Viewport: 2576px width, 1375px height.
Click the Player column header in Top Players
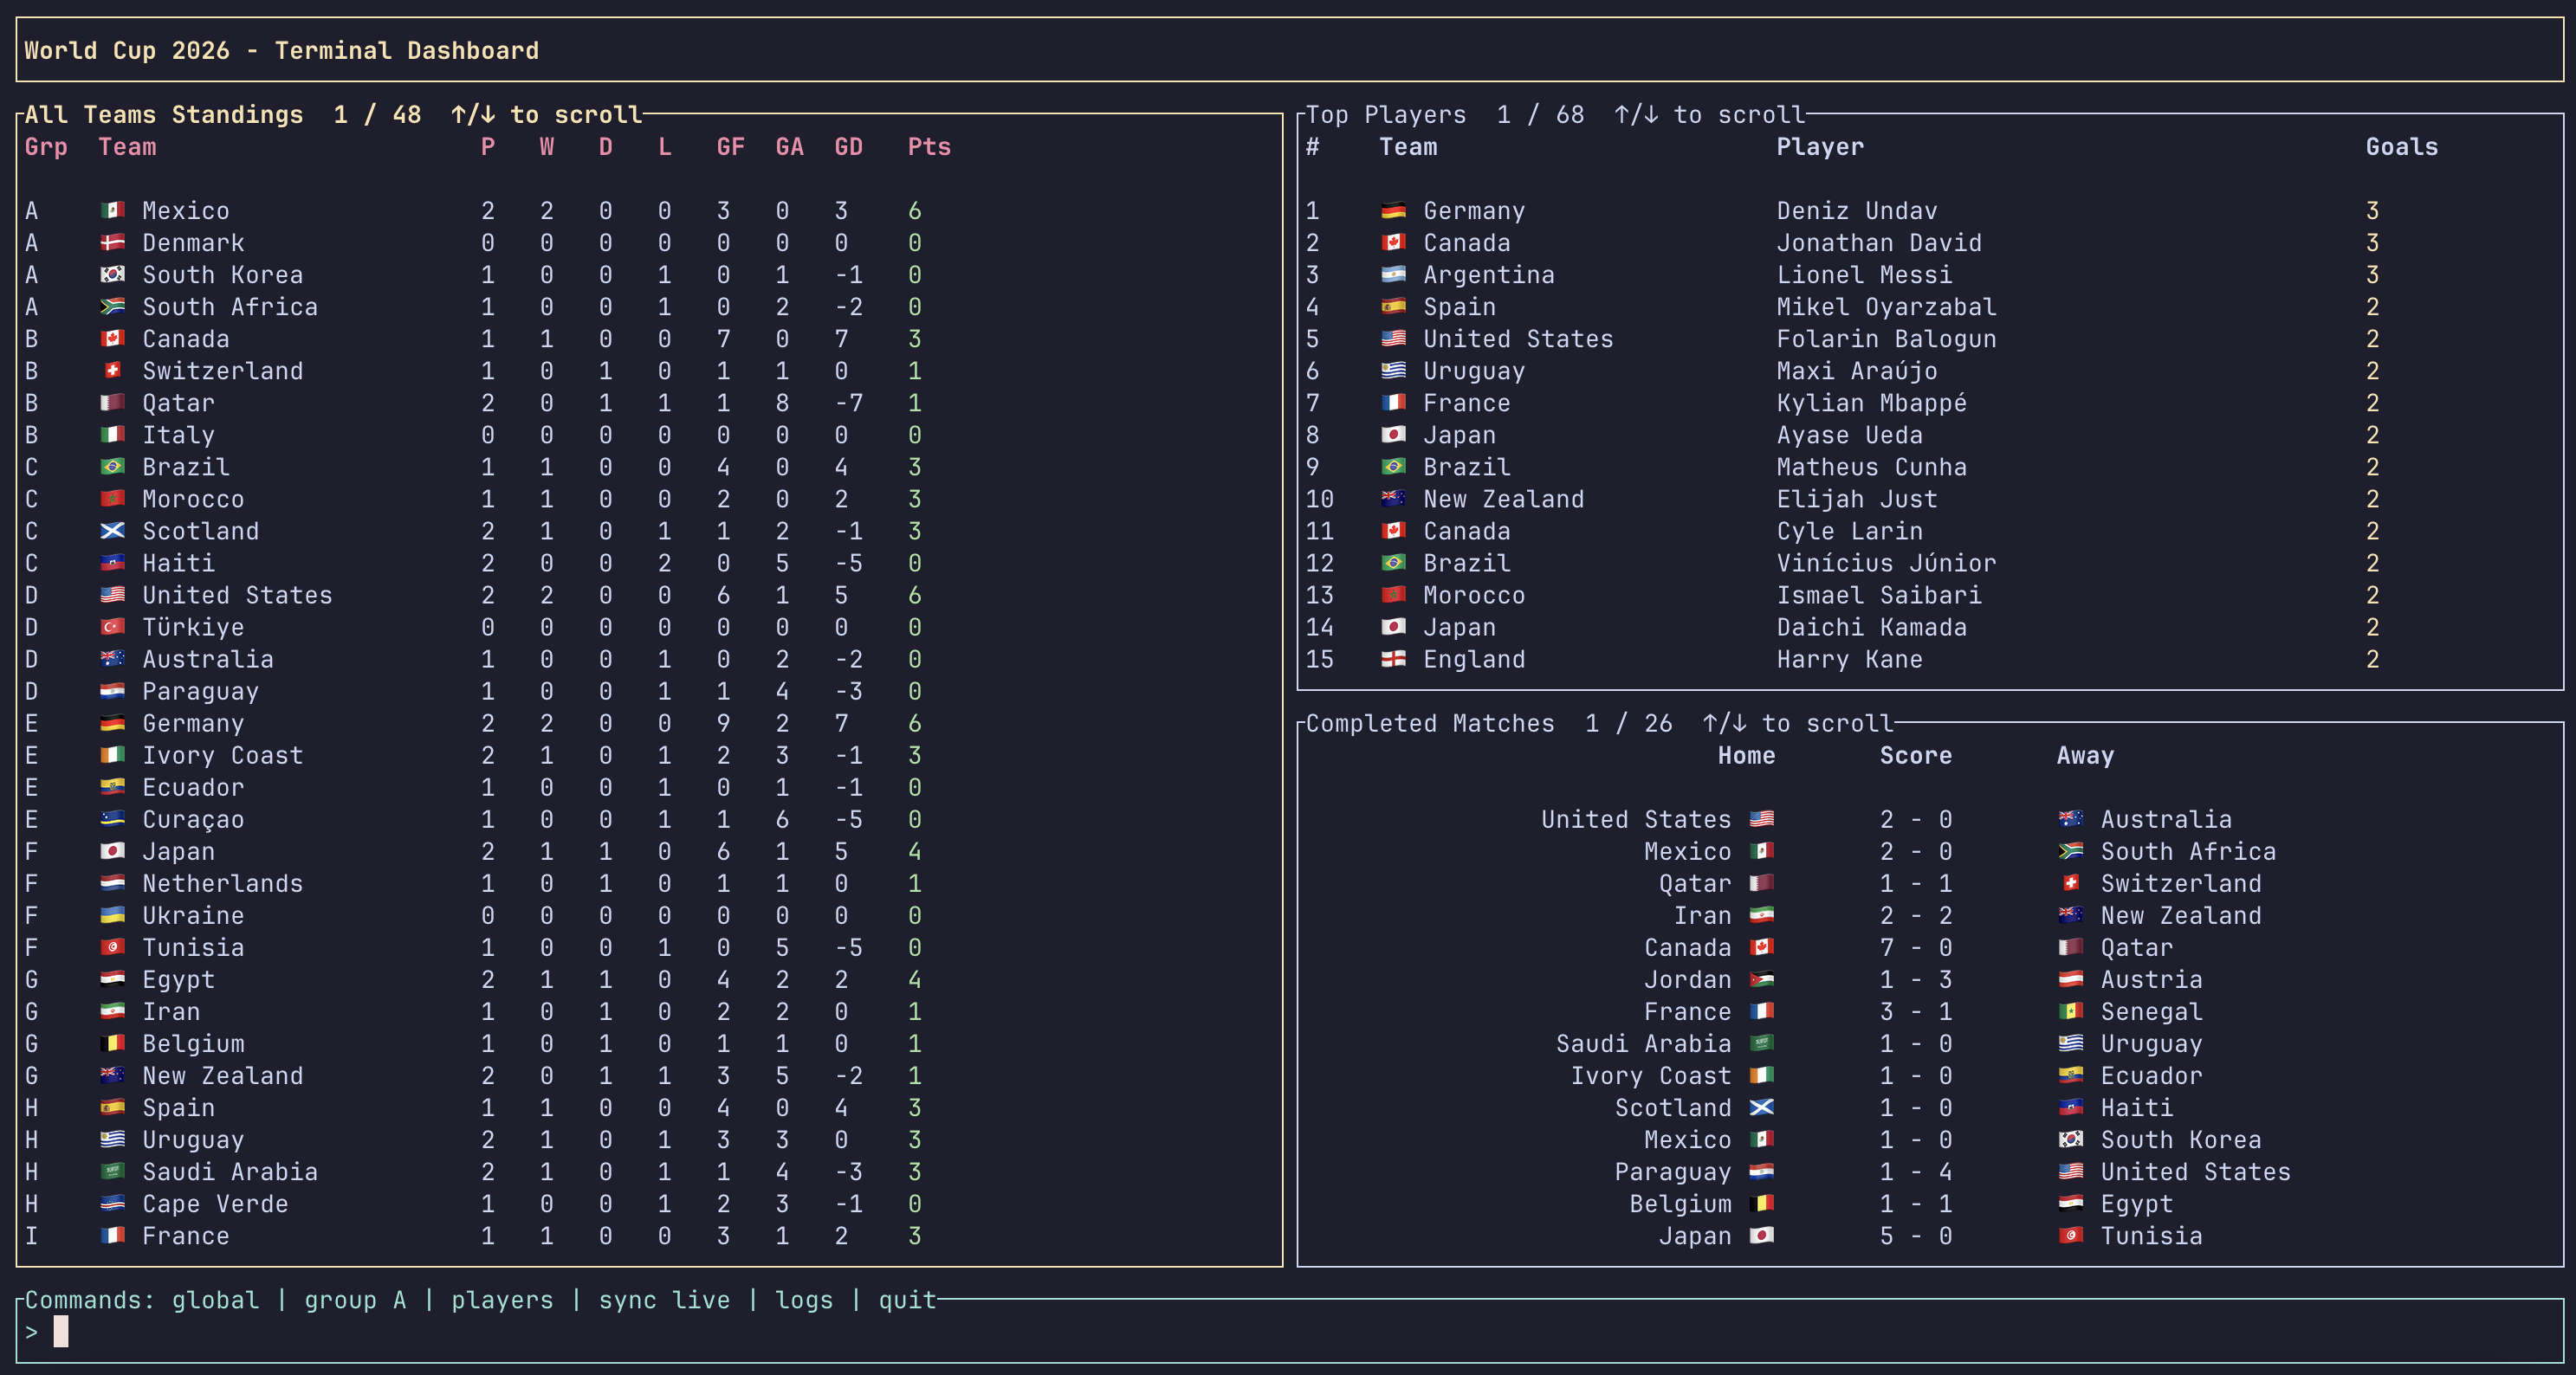pyautogui.click(x=1820, y=146)
